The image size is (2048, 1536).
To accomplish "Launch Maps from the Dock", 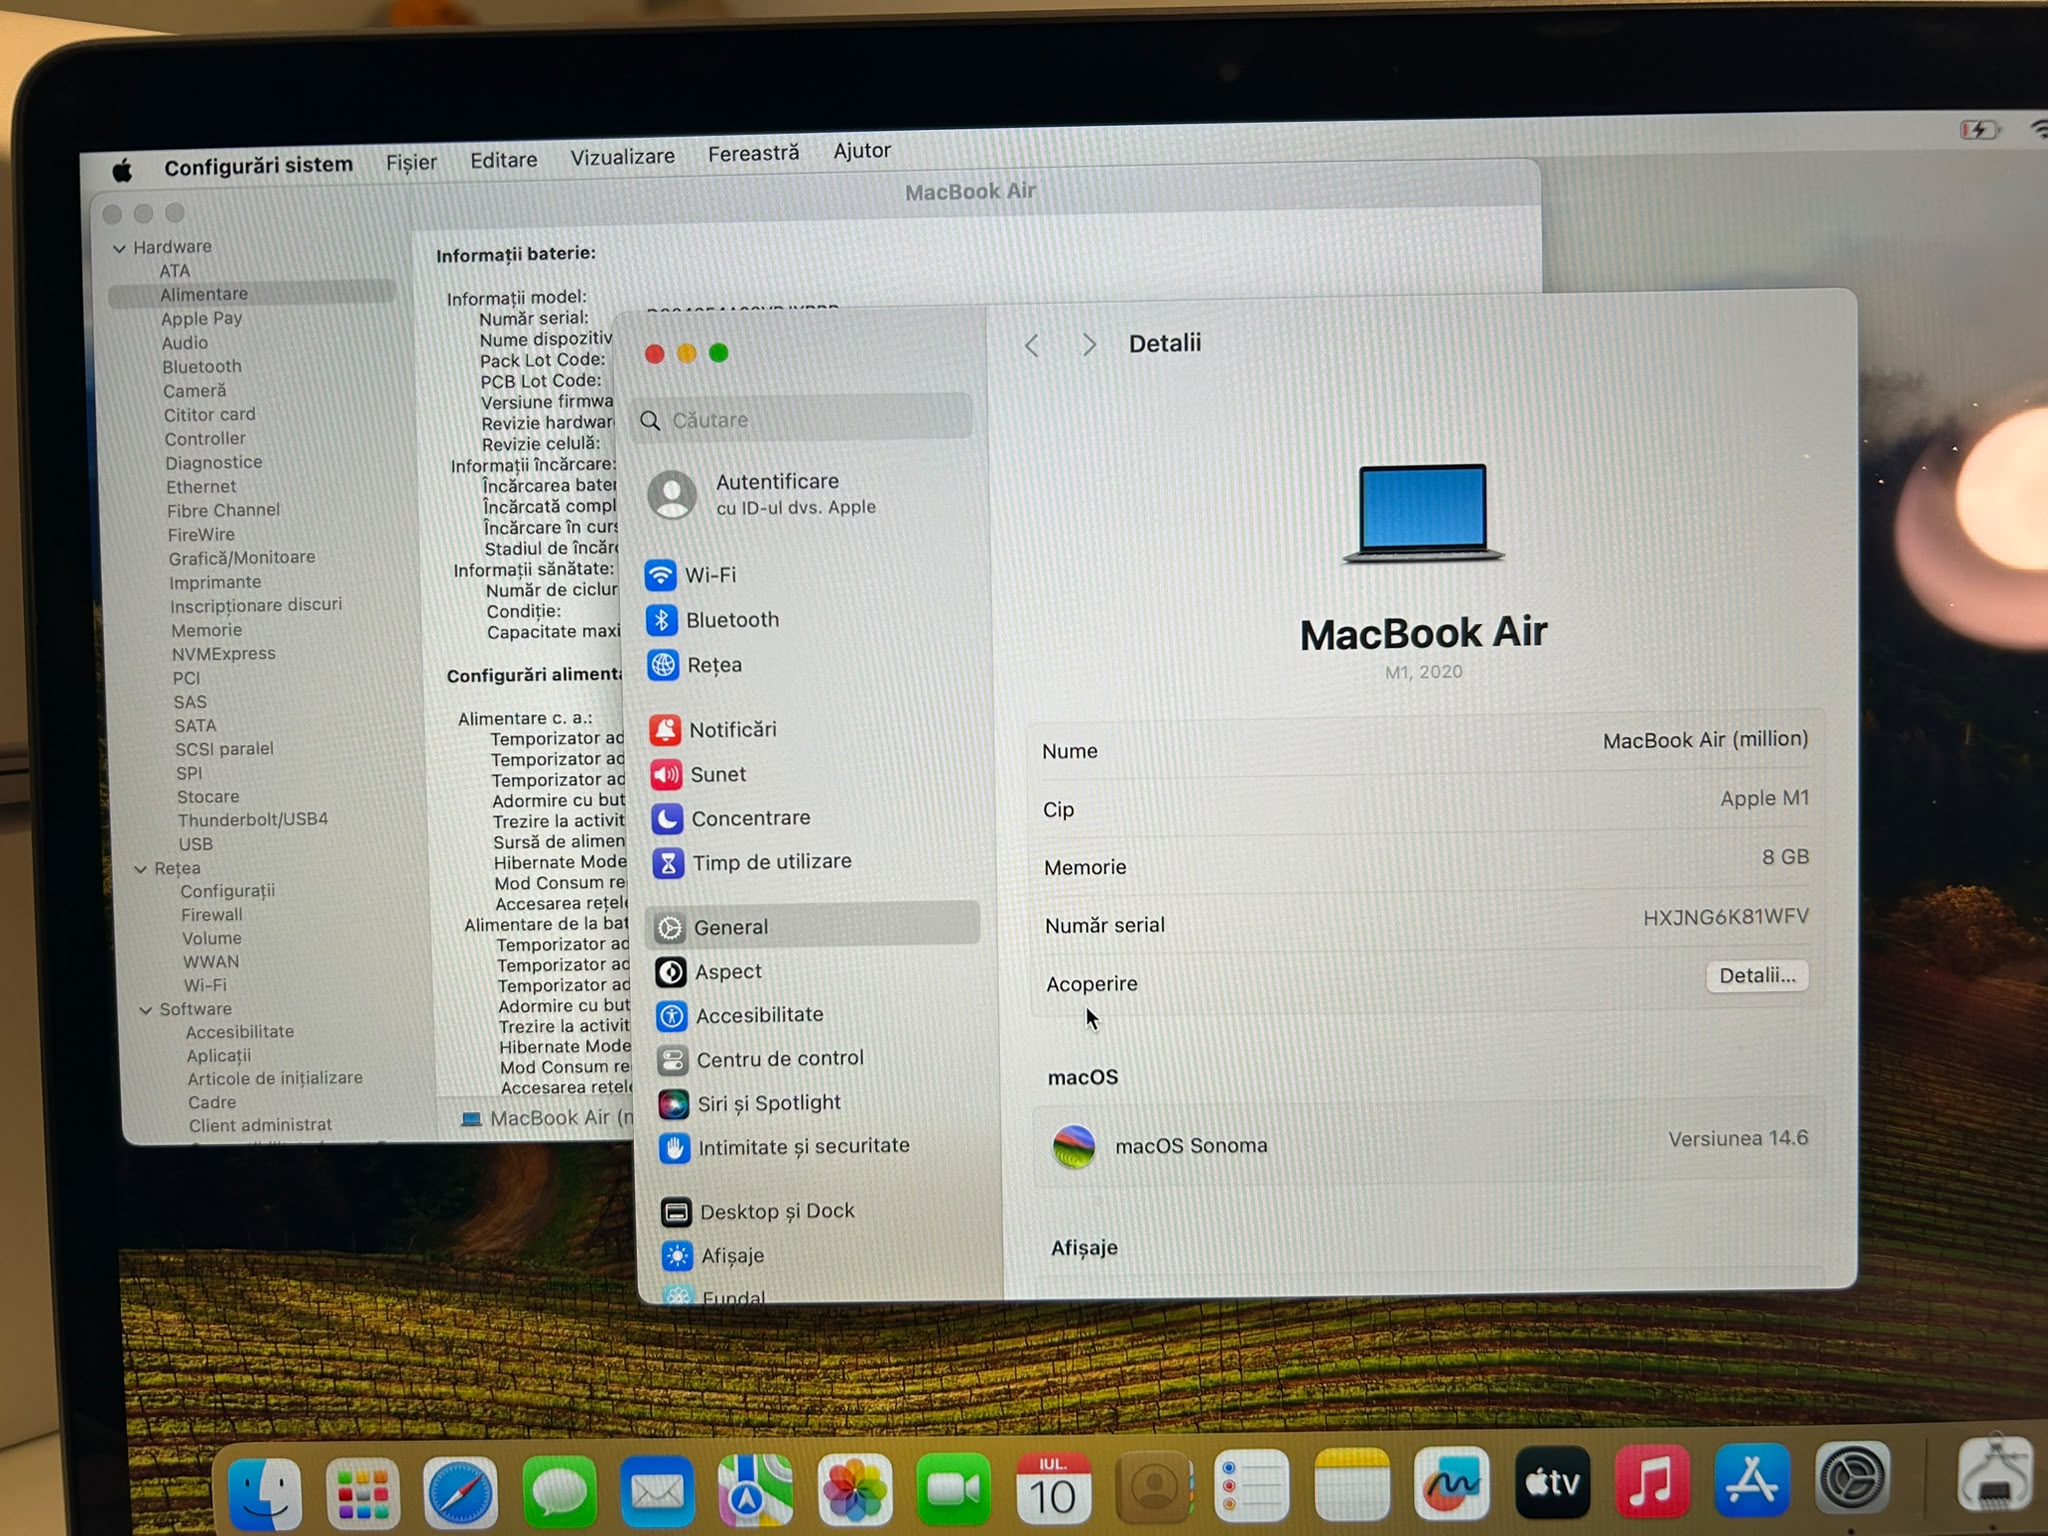I will coord(755,1492).
